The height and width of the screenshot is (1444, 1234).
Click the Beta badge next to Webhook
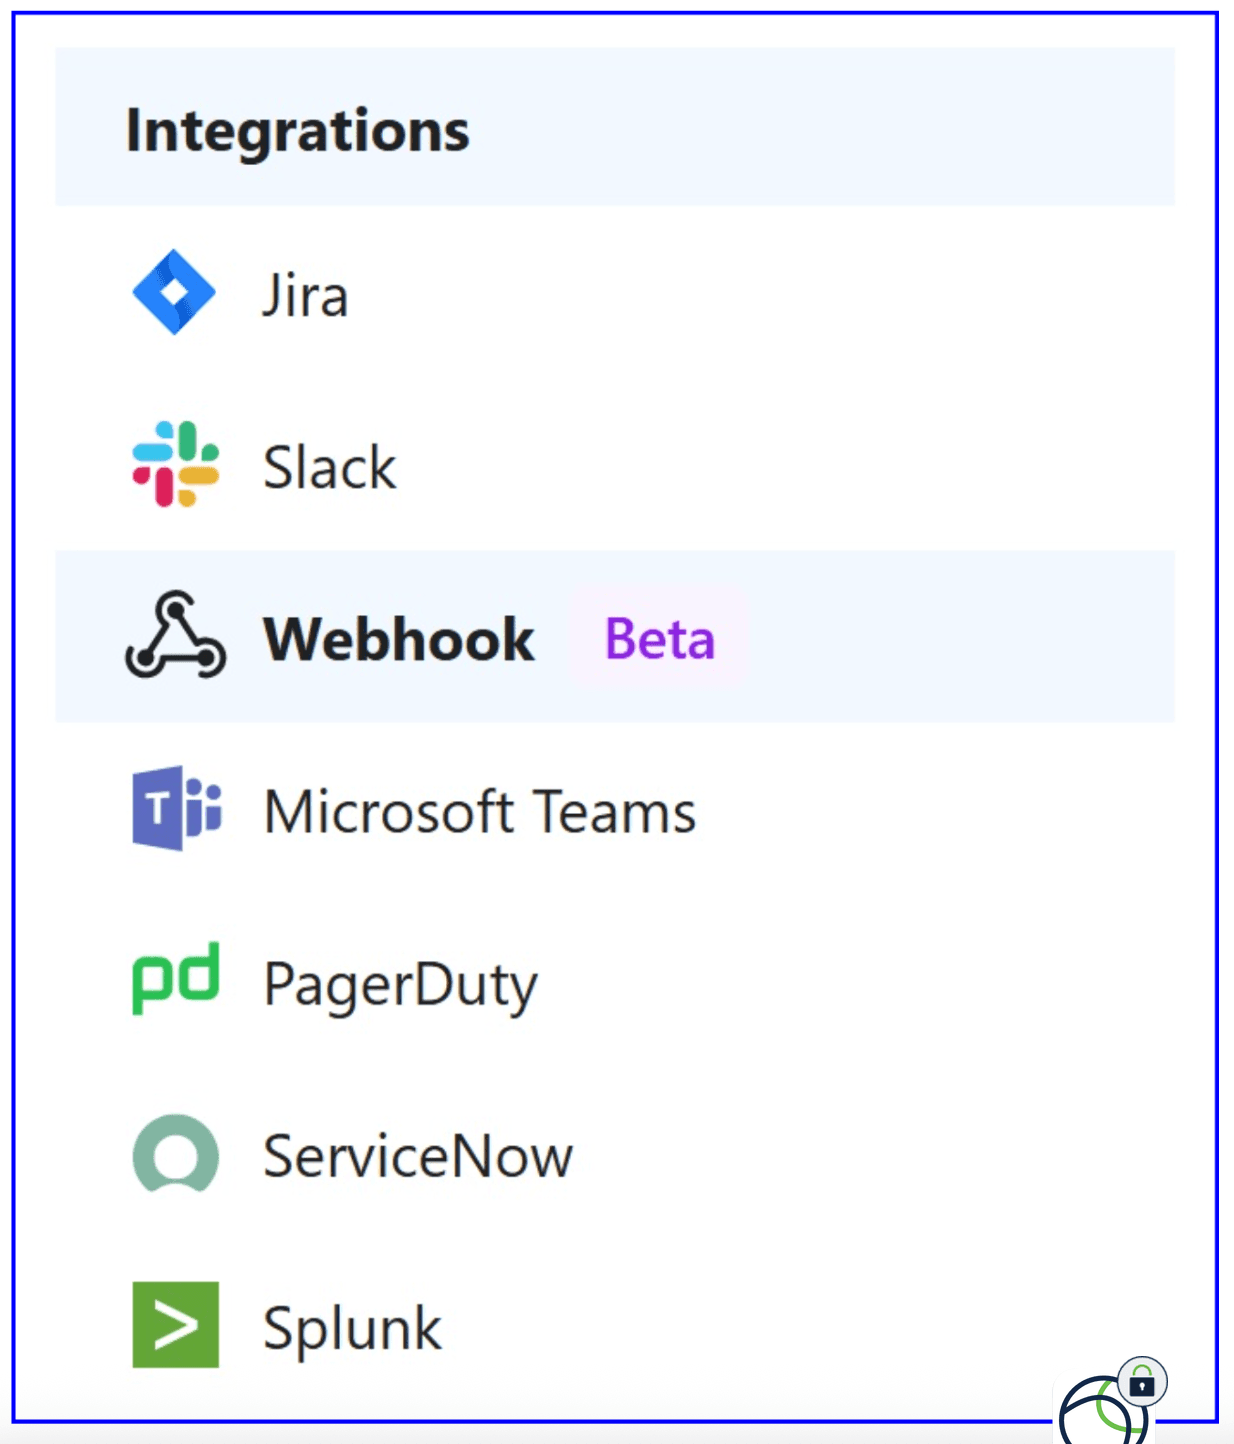[657, 640]
